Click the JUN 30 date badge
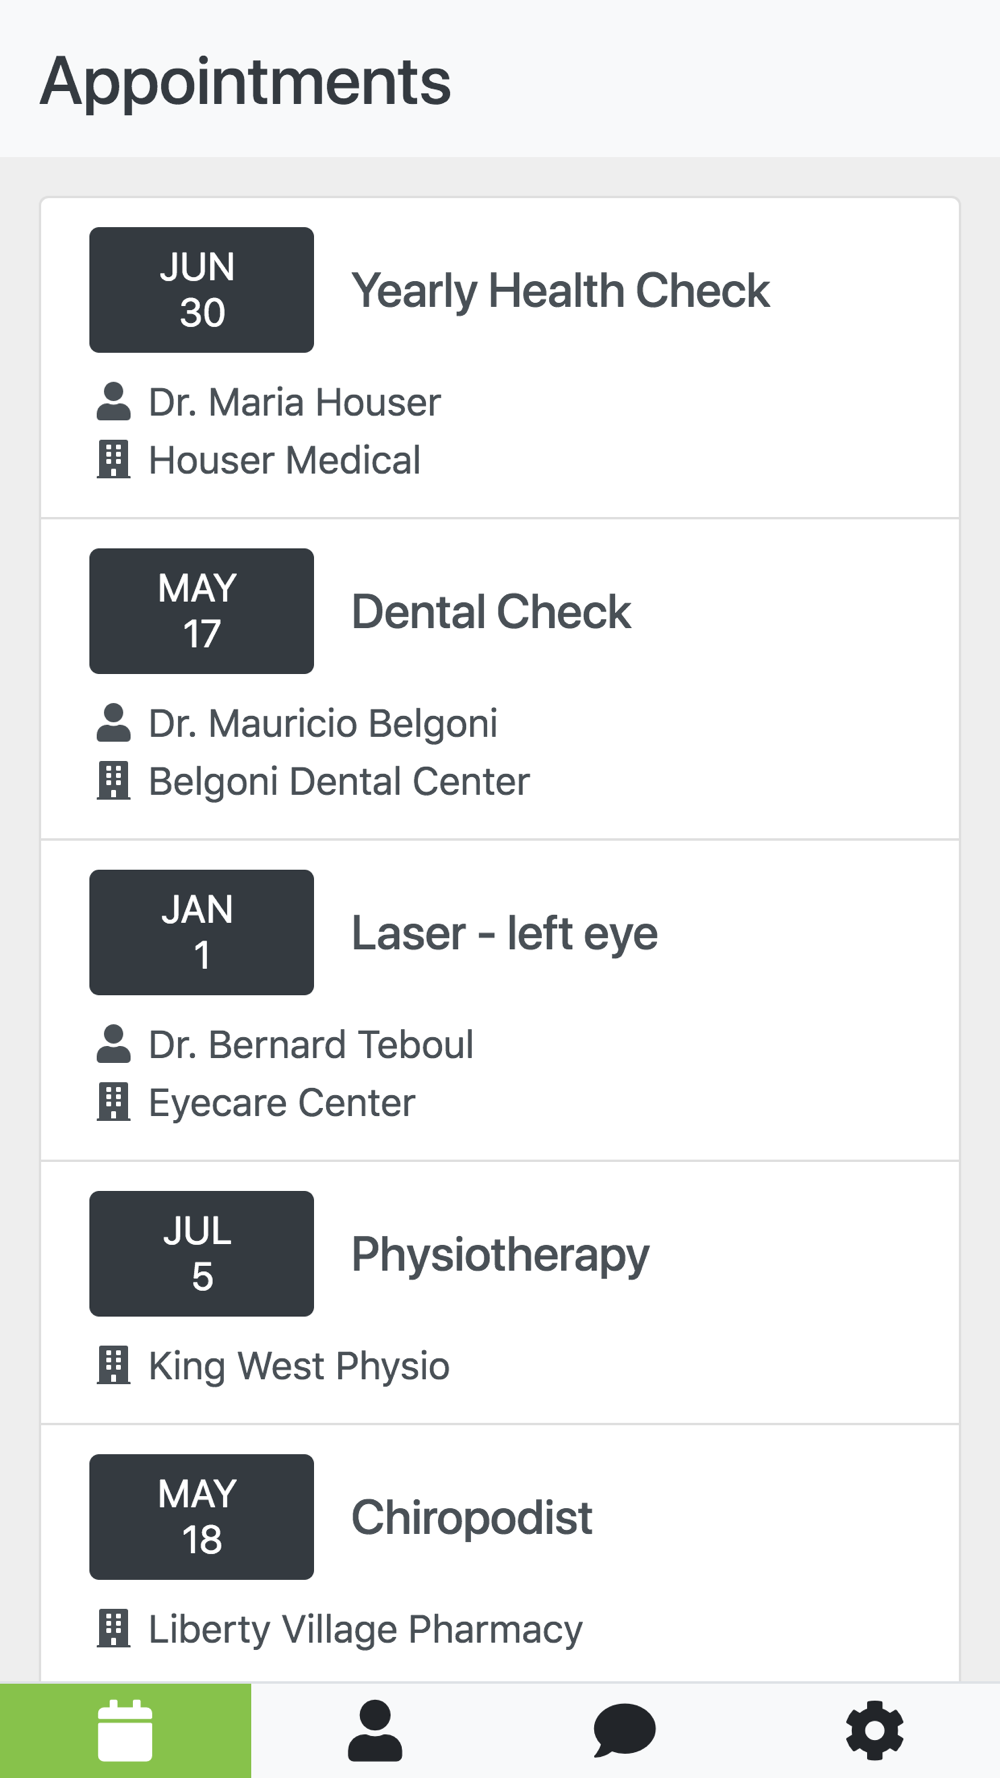 tap(201, 290)
